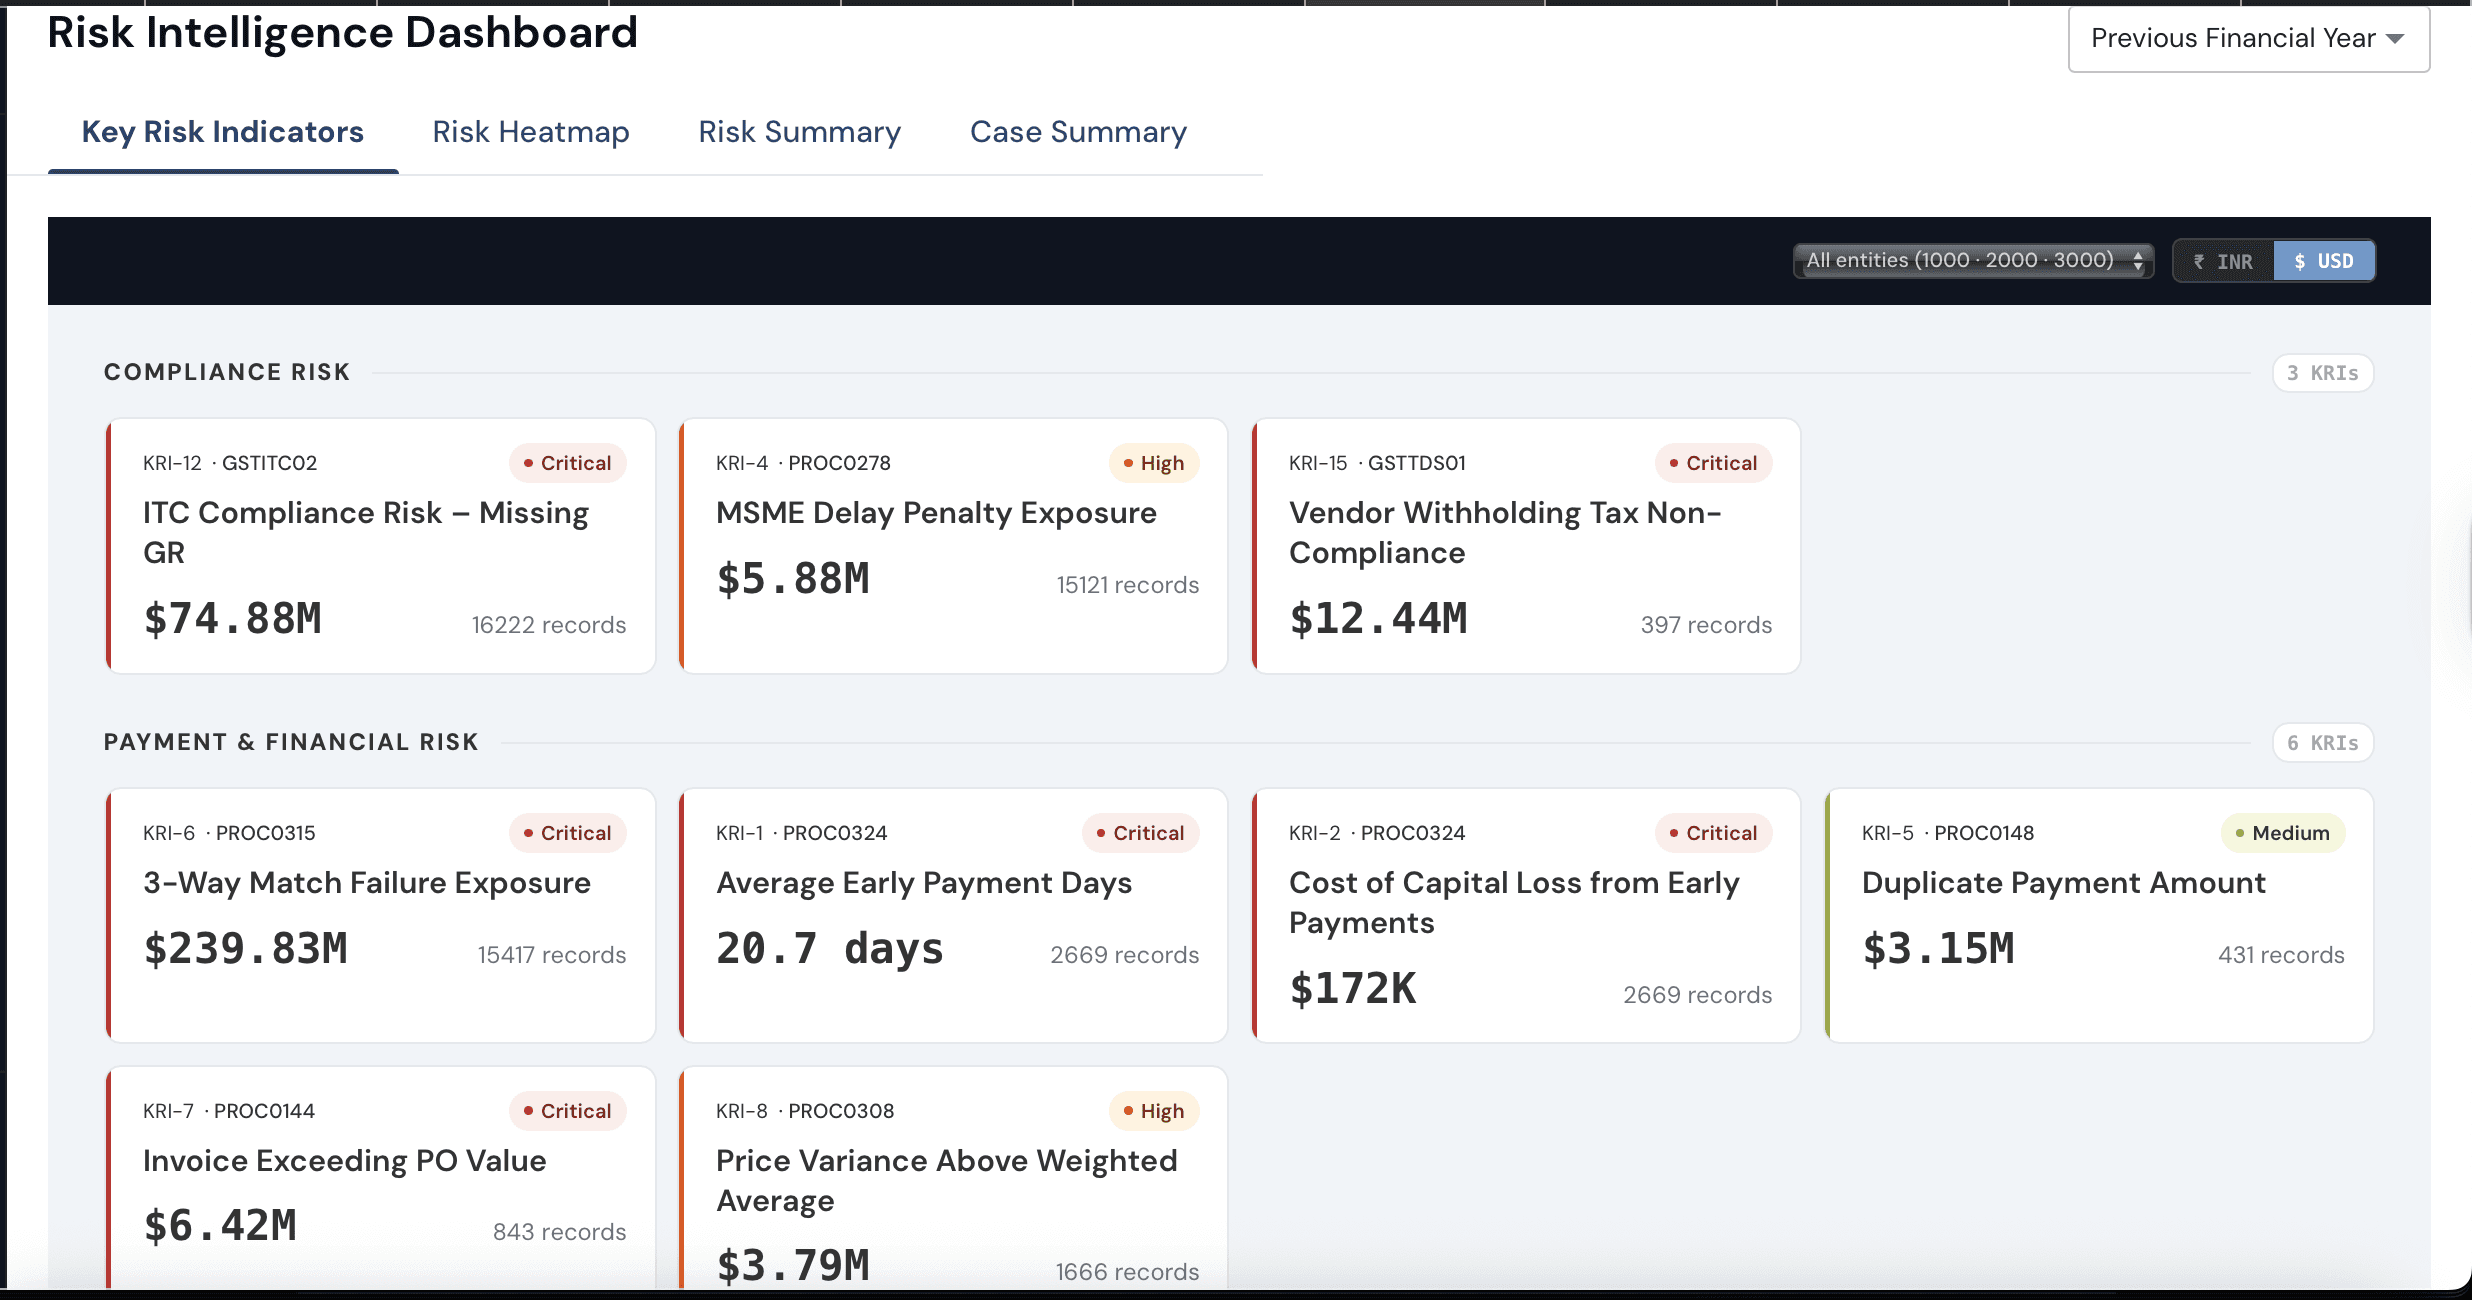
Task: Click Critical badge on Vendor Withholding Tax card
Action: click(x=1713, y=463)
